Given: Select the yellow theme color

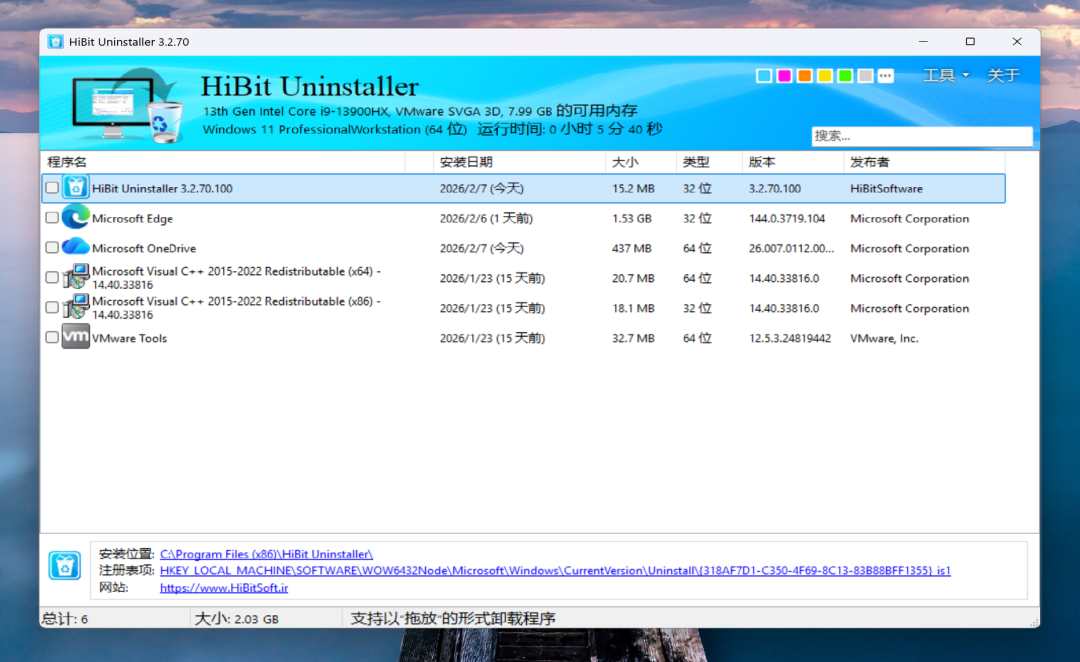Looking at the screenshot, I should point(824,76).
